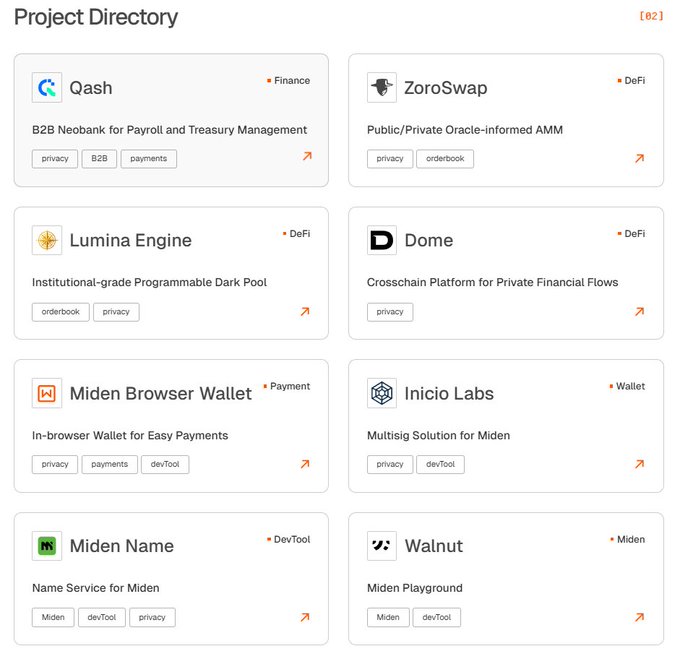Select the B2B tag on Qash card
The image size is (680, 659).
tap(99, 159)
